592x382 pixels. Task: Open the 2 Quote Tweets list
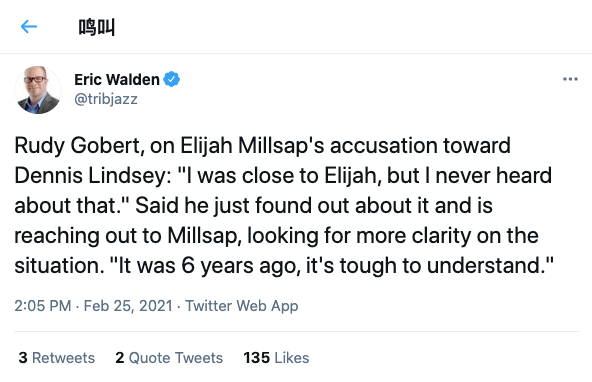[x=169, y=357]
